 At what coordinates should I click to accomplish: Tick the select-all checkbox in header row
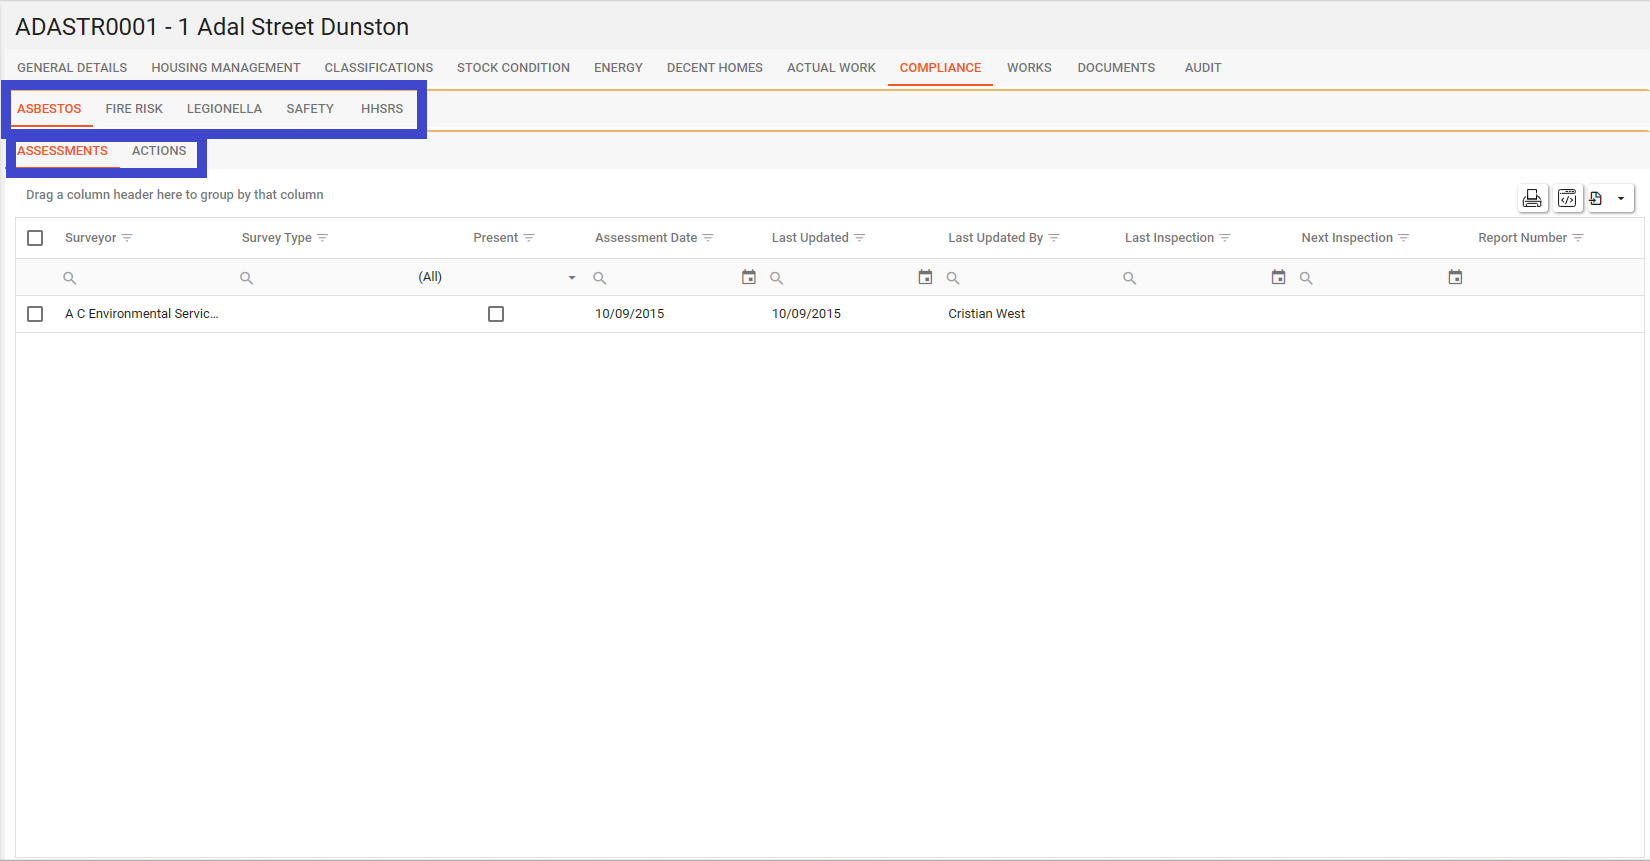[35, 238]
